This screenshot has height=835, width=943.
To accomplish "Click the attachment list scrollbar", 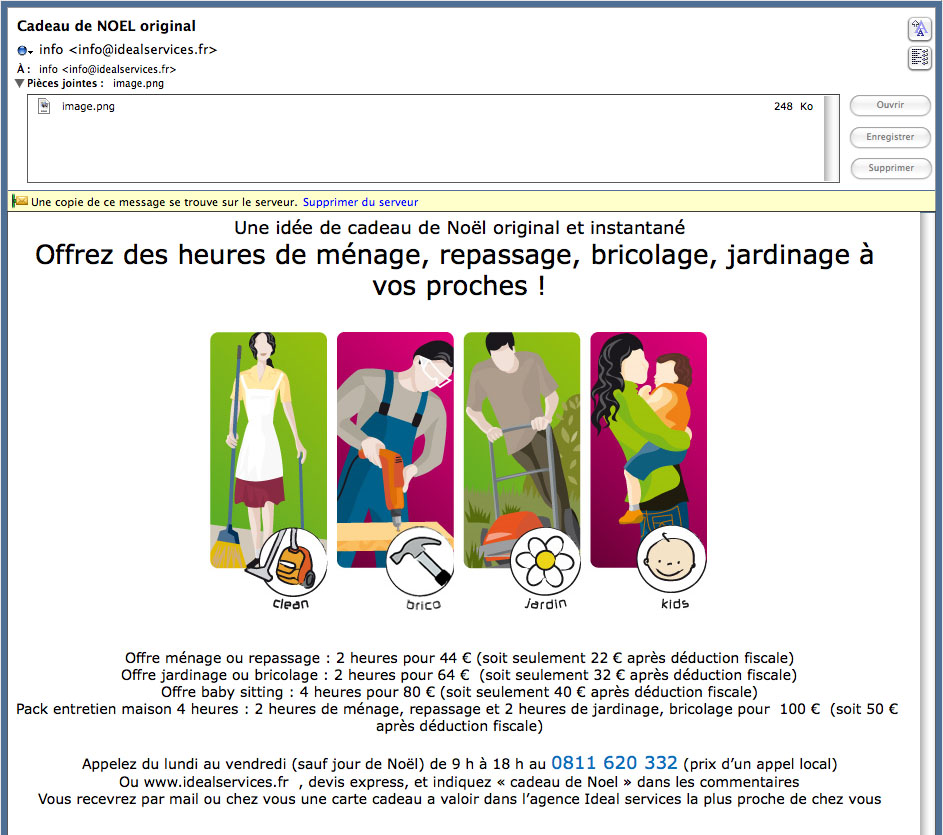I will pyautogui.click(x=831, y=138).
